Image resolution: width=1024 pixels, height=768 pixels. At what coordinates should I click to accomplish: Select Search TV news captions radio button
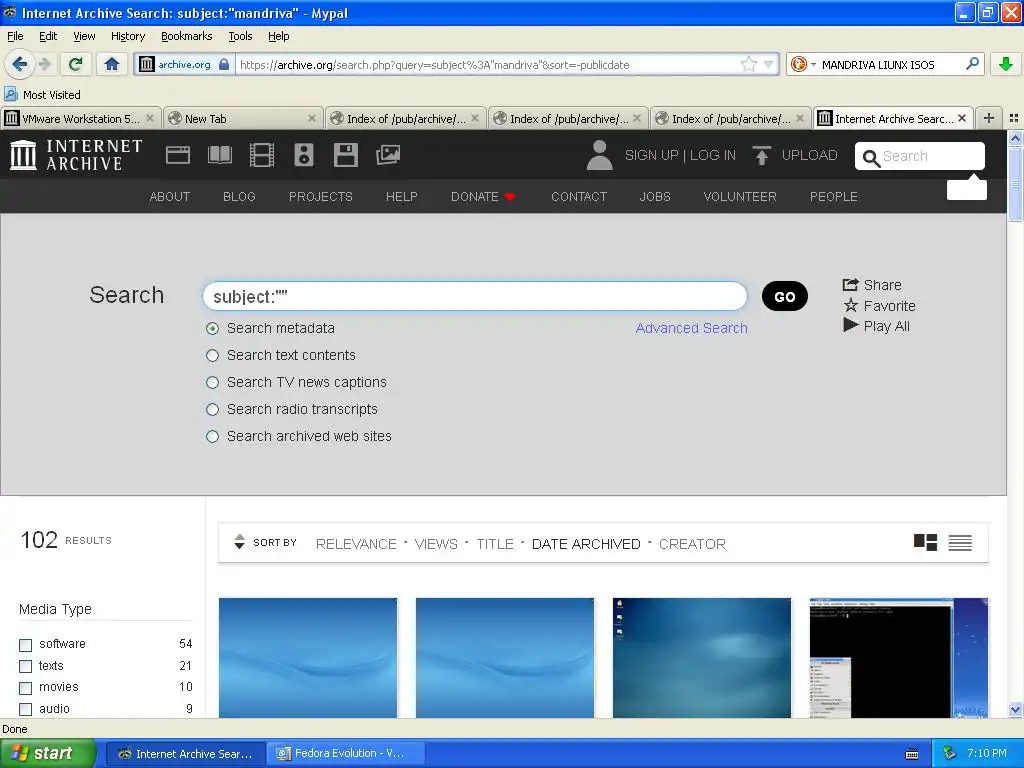tap(212, 382)
